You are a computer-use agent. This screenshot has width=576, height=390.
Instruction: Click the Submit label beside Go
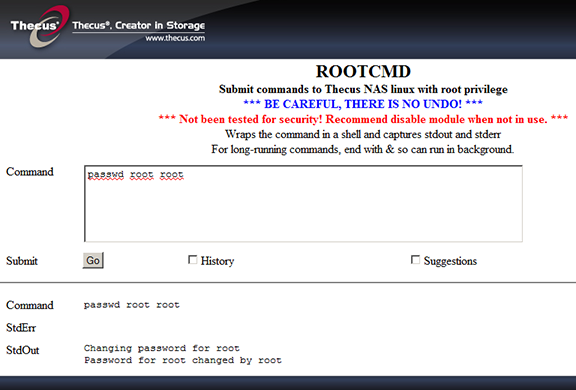(22, 261)
